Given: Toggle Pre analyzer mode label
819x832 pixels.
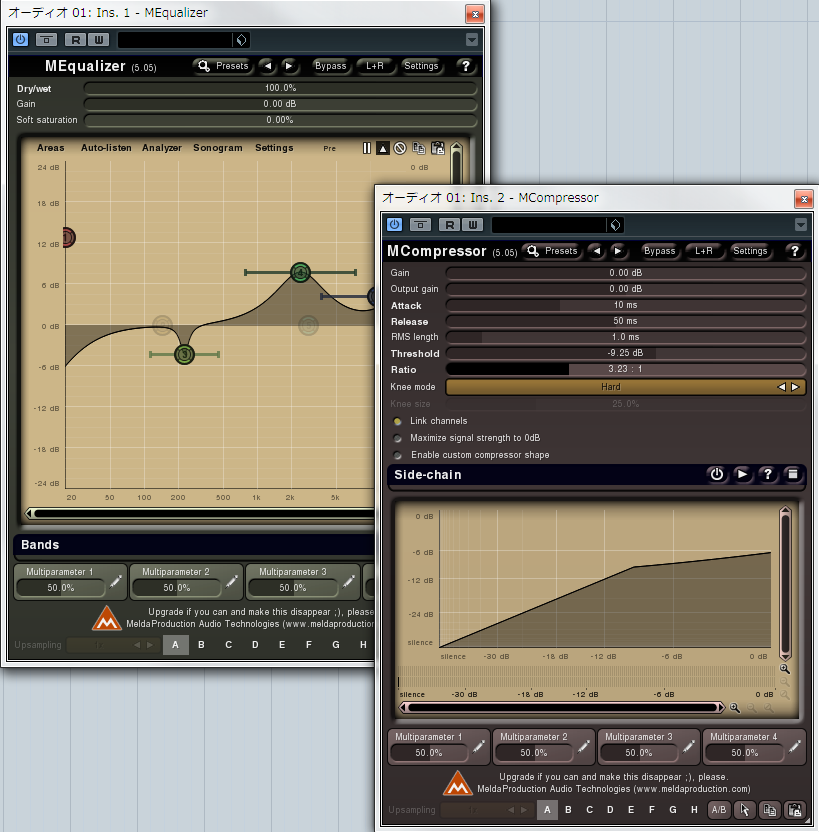Looking at the screenshot, I should [x=329, y=149].
